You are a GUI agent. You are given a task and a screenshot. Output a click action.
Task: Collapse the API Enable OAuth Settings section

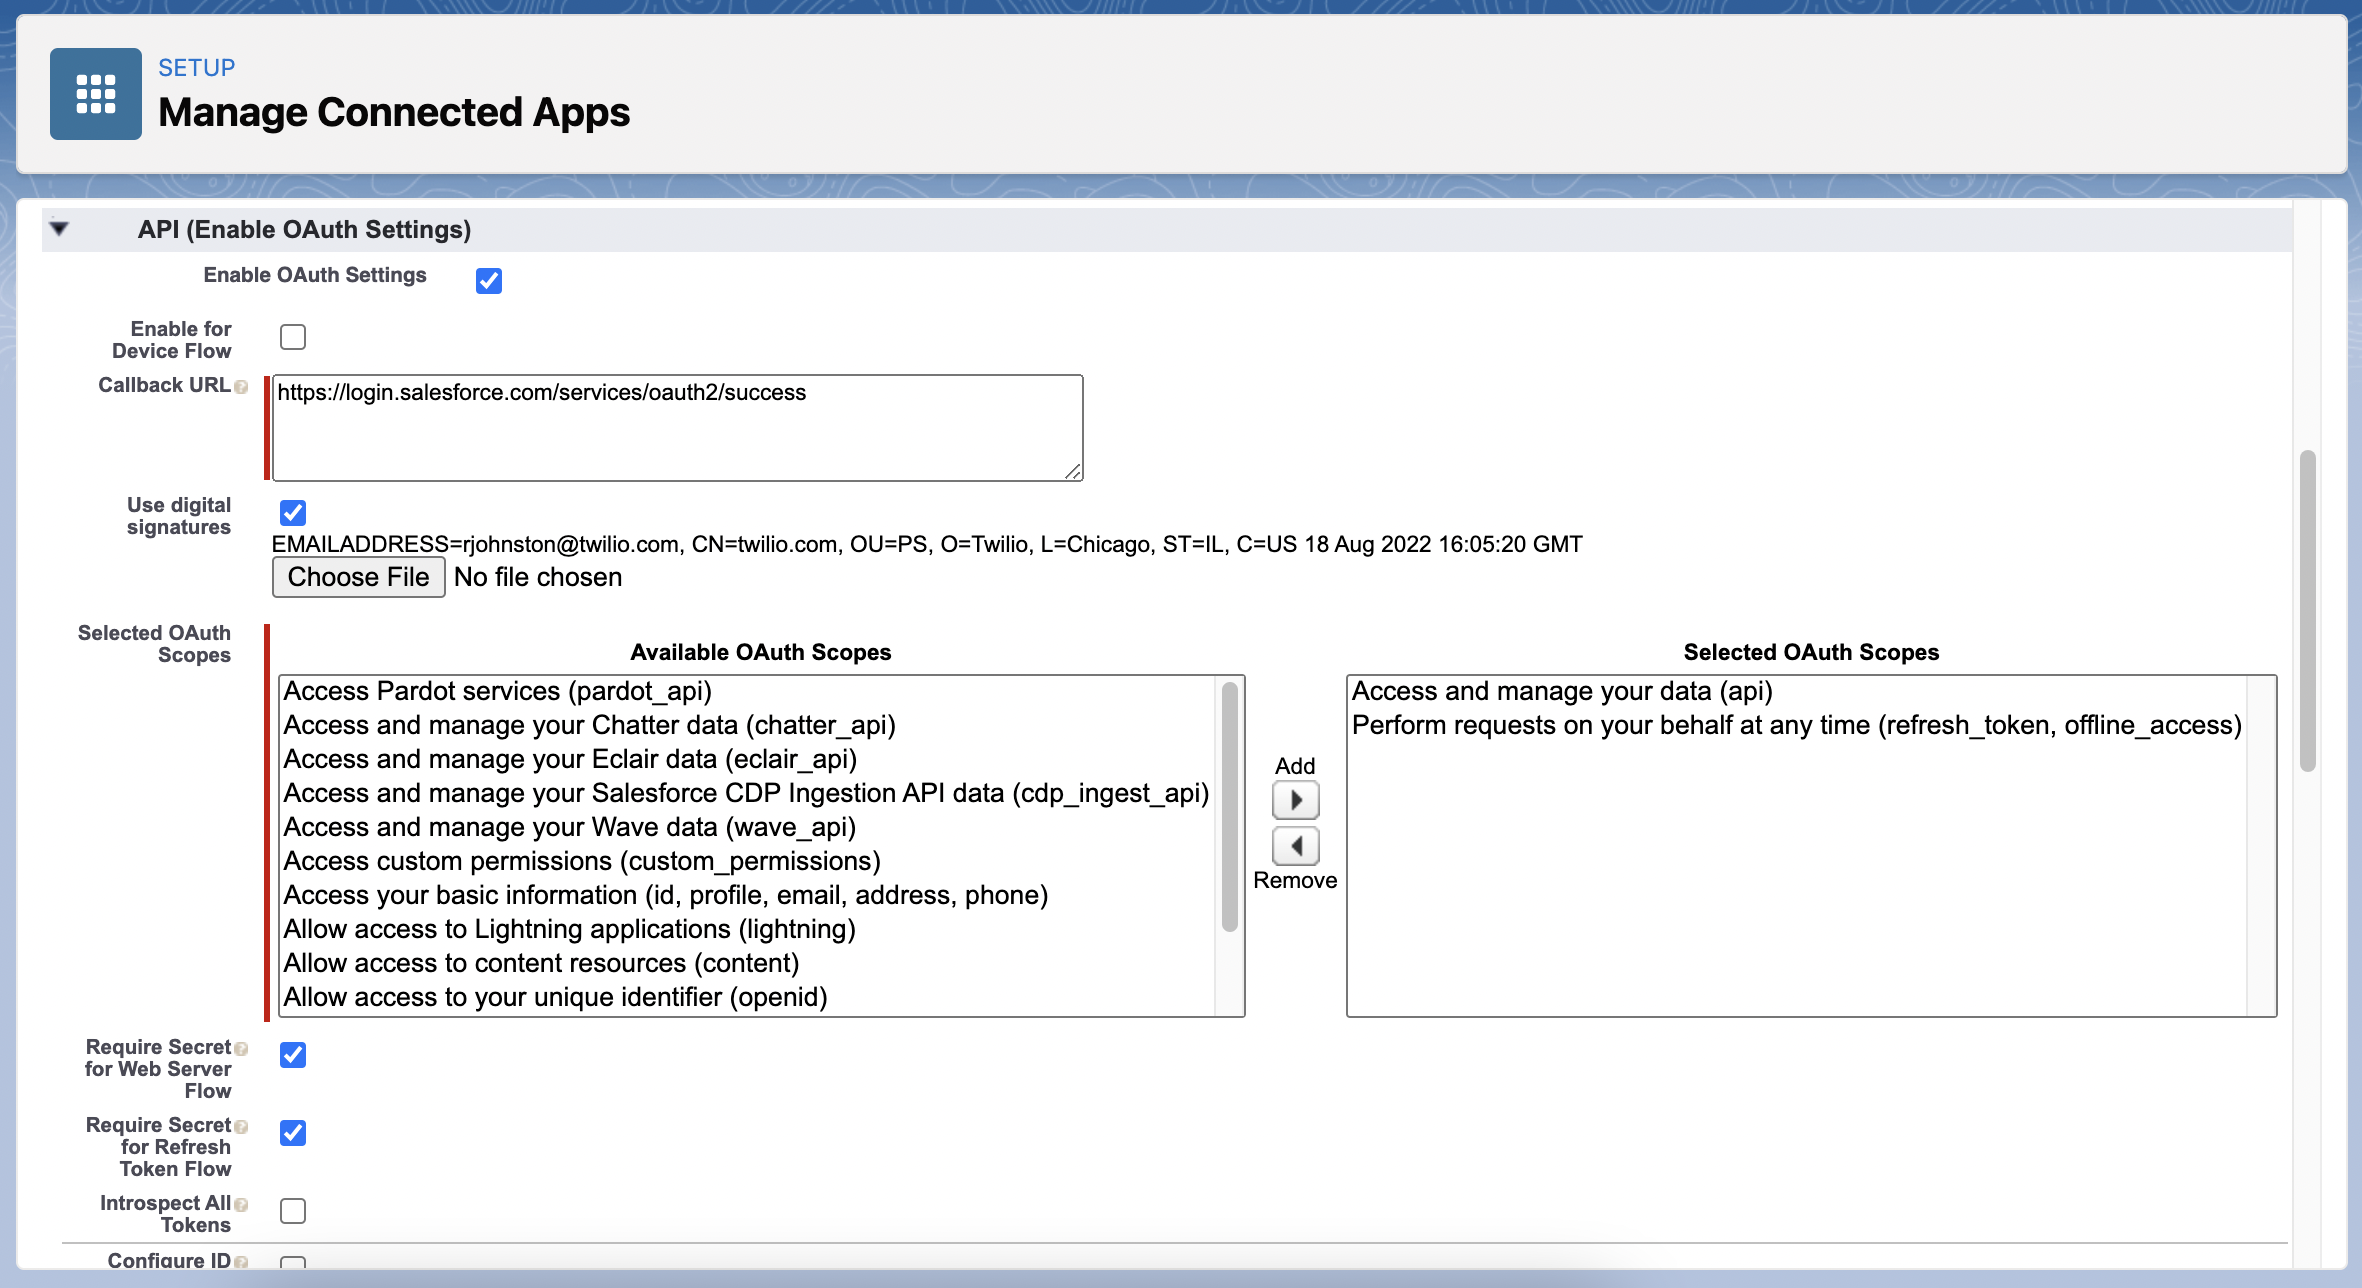(x=59, y=229)
